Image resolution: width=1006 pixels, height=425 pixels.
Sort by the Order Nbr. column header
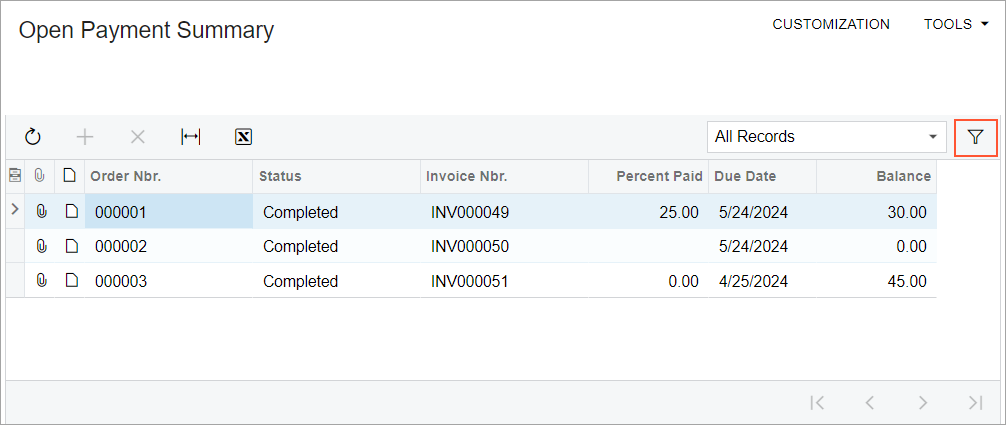[126, 176]
